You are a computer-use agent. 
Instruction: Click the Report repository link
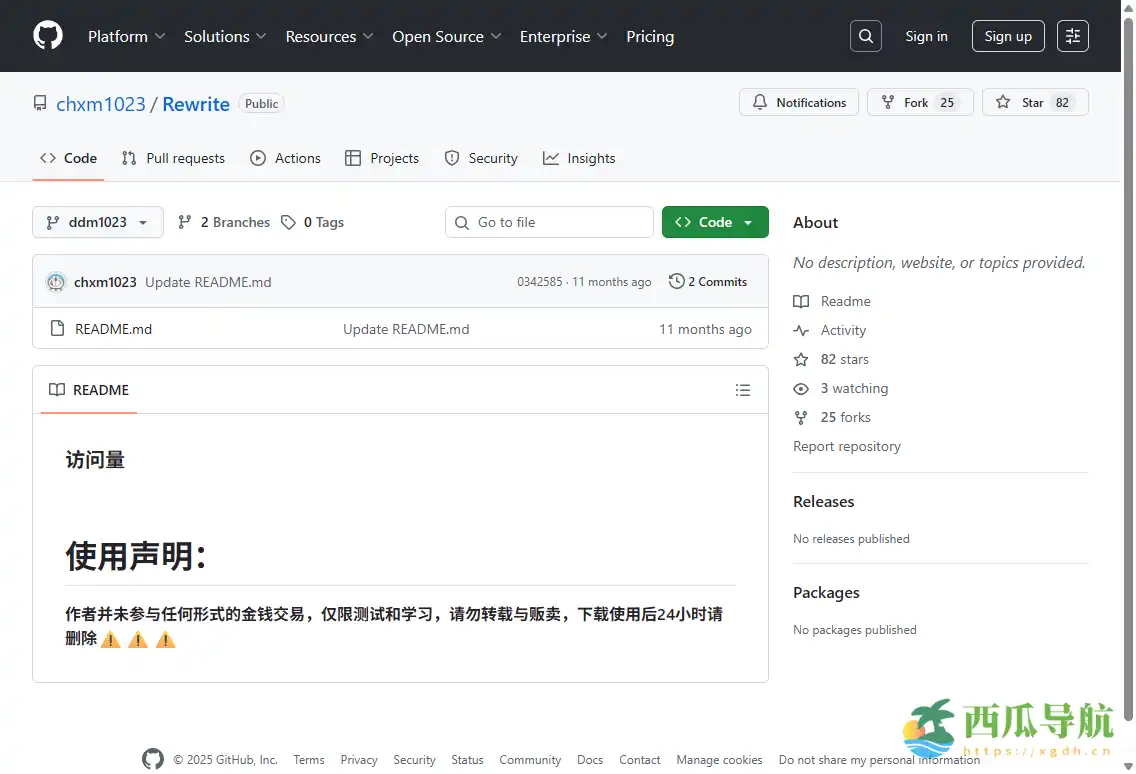(847, 446)
